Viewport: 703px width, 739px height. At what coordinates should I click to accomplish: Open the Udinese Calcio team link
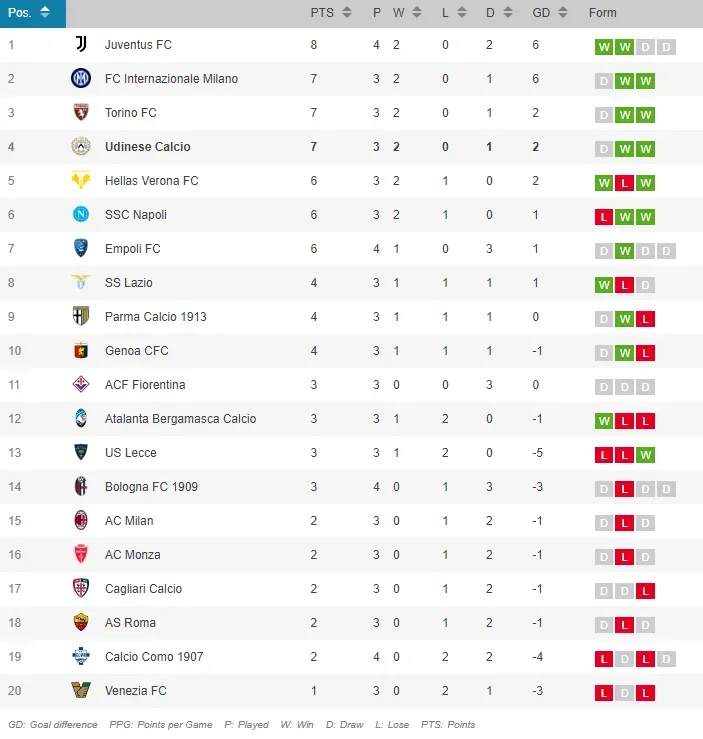(147, 147)
